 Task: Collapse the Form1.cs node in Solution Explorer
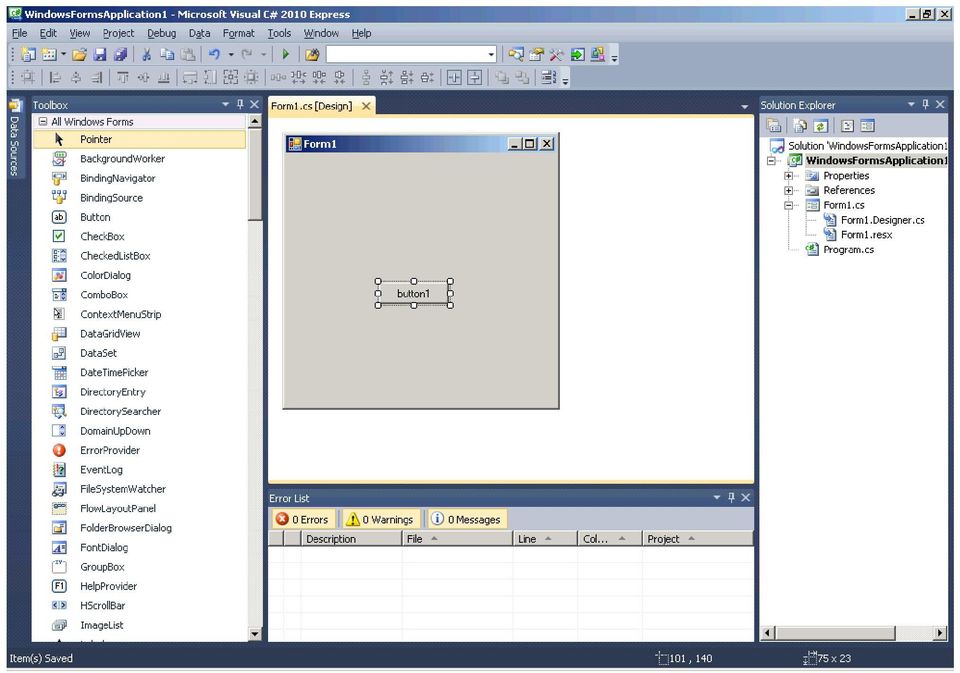pyautogui.click(x=789, y=205)
